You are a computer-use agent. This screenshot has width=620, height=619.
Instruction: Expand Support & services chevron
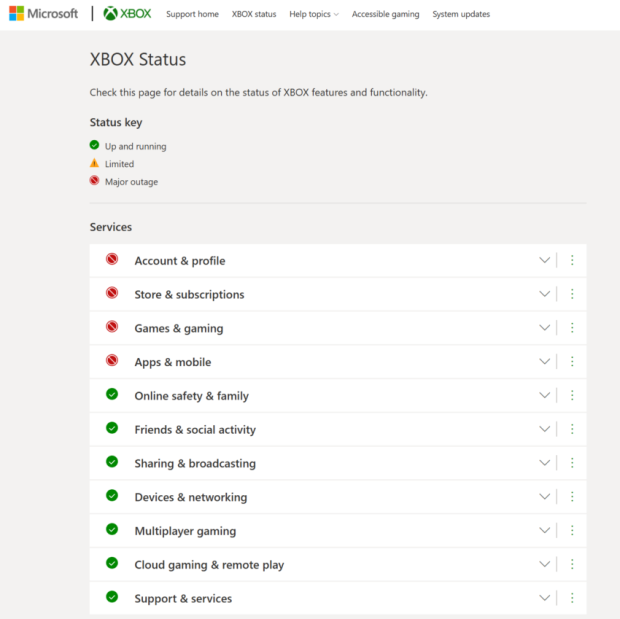tap(544, 598)
